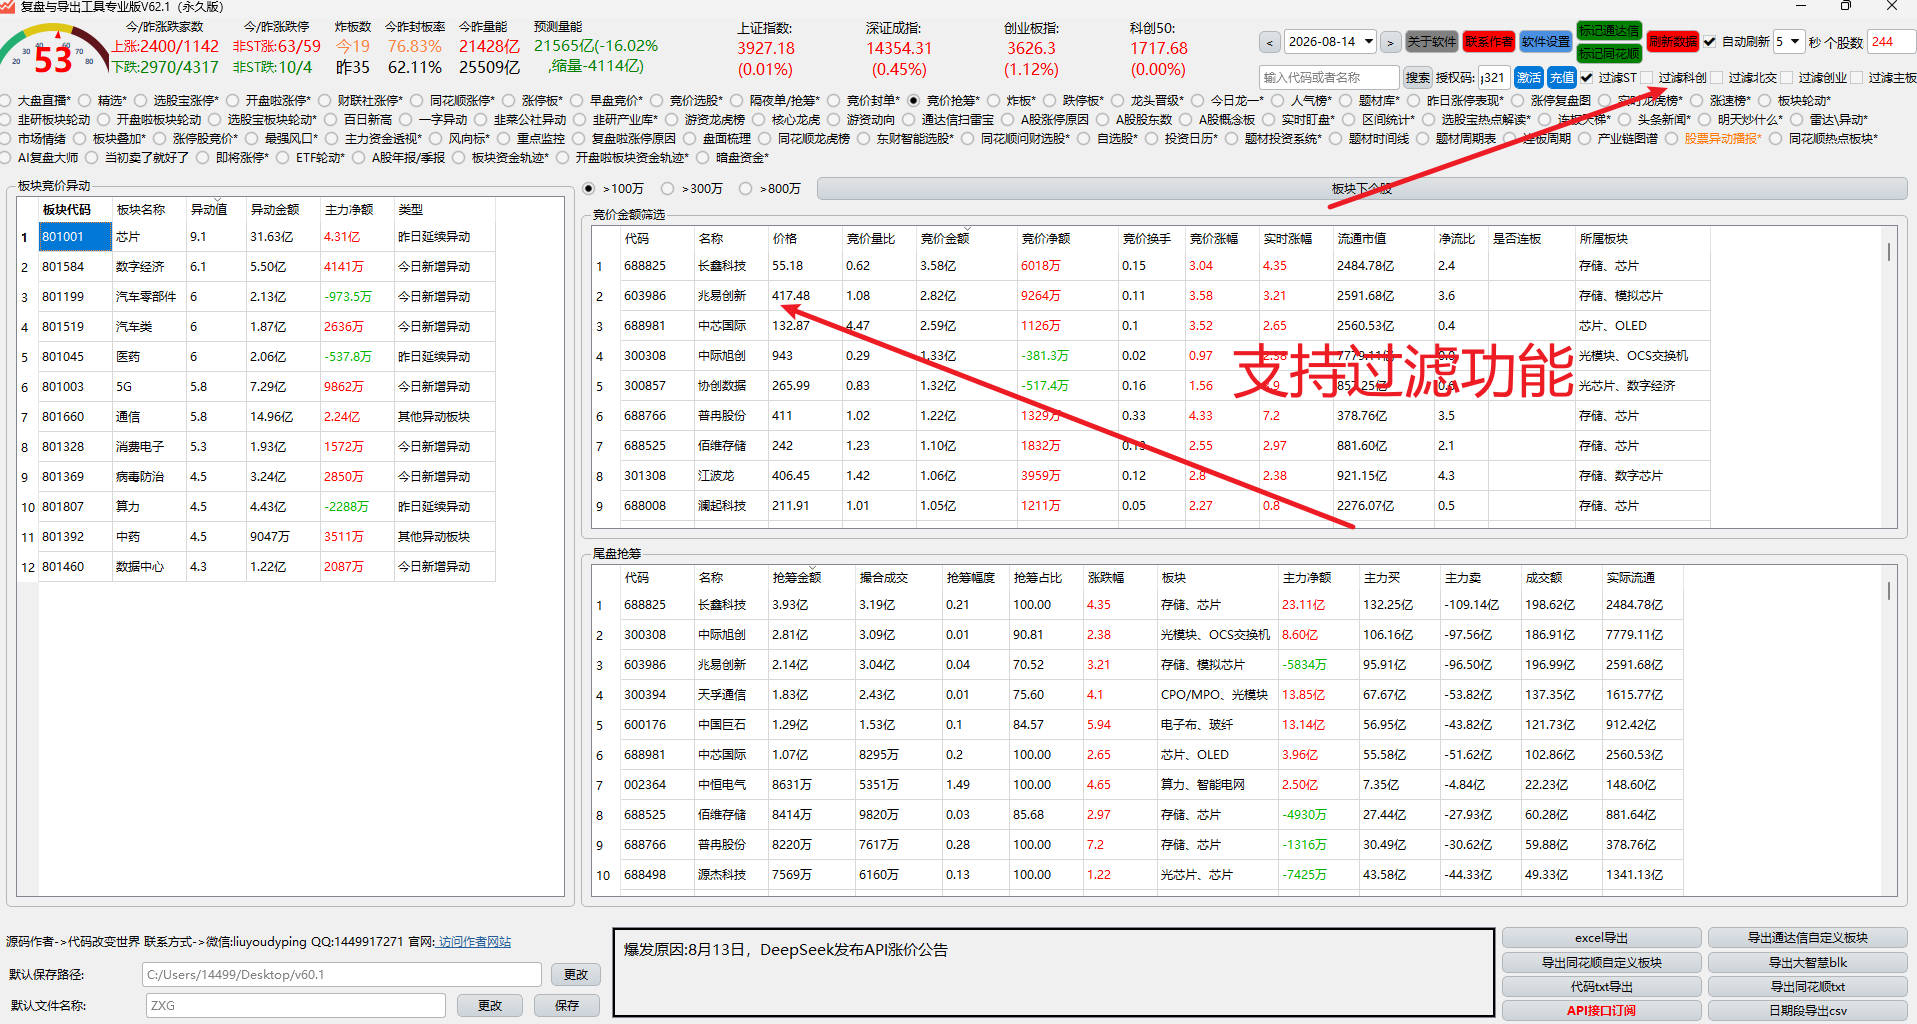This screenshot has height=1024, width=1917.
Task: Uncheck the 过滤ST checkbox
Action: (x=1586, y=77)
